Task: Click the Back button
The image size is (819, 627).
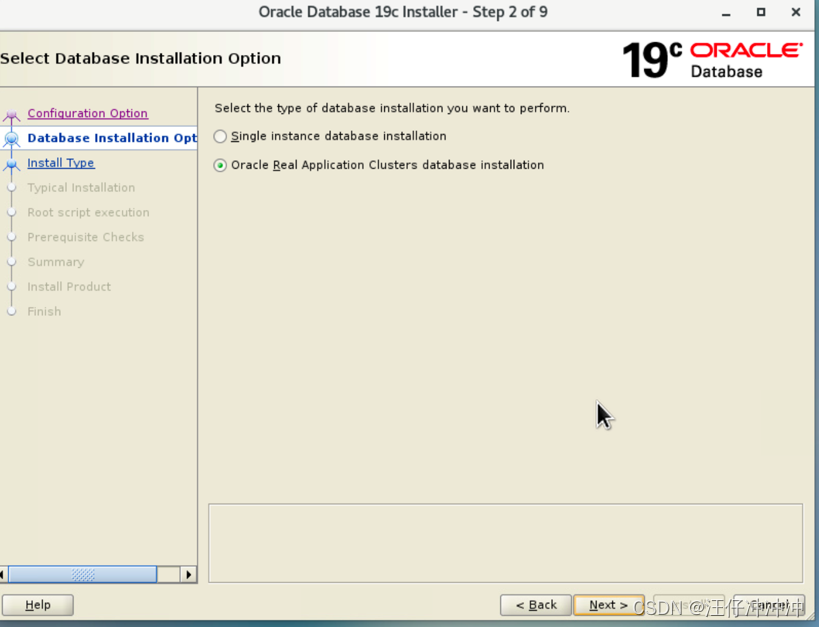Action: [536, 605]
